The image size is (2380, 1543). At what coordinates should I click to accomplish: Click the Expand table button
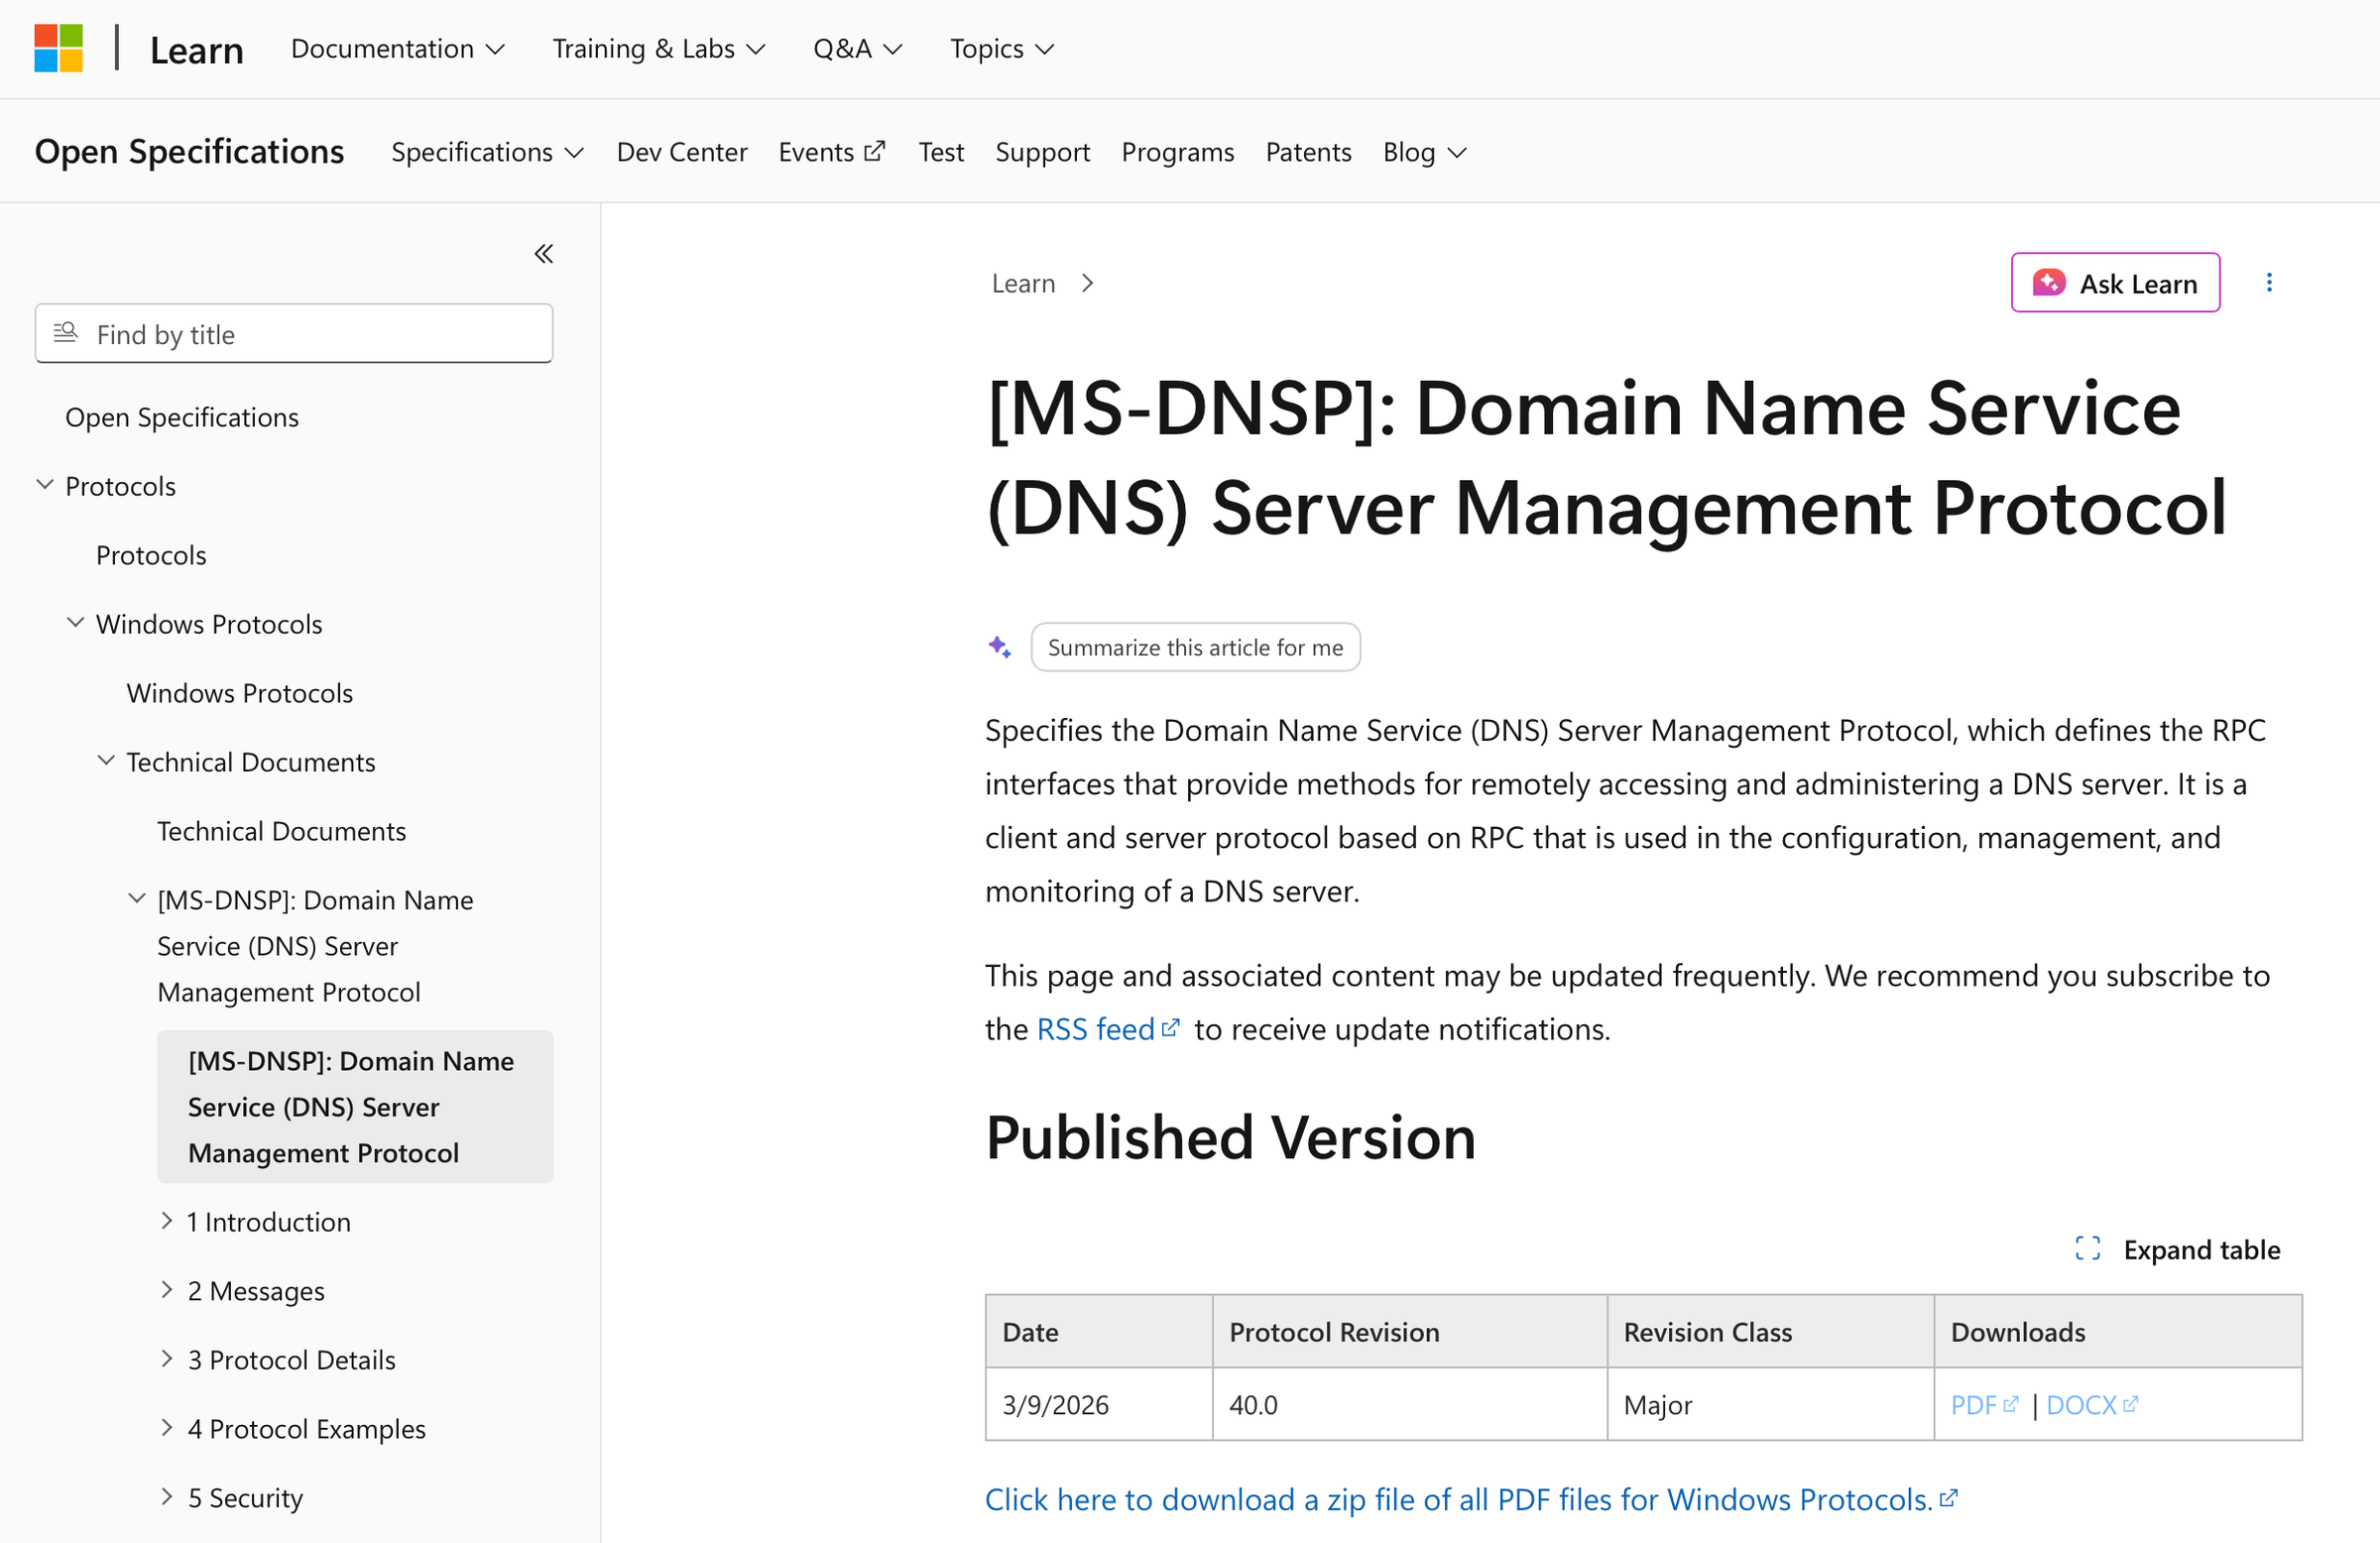tap(2178, 1249)
